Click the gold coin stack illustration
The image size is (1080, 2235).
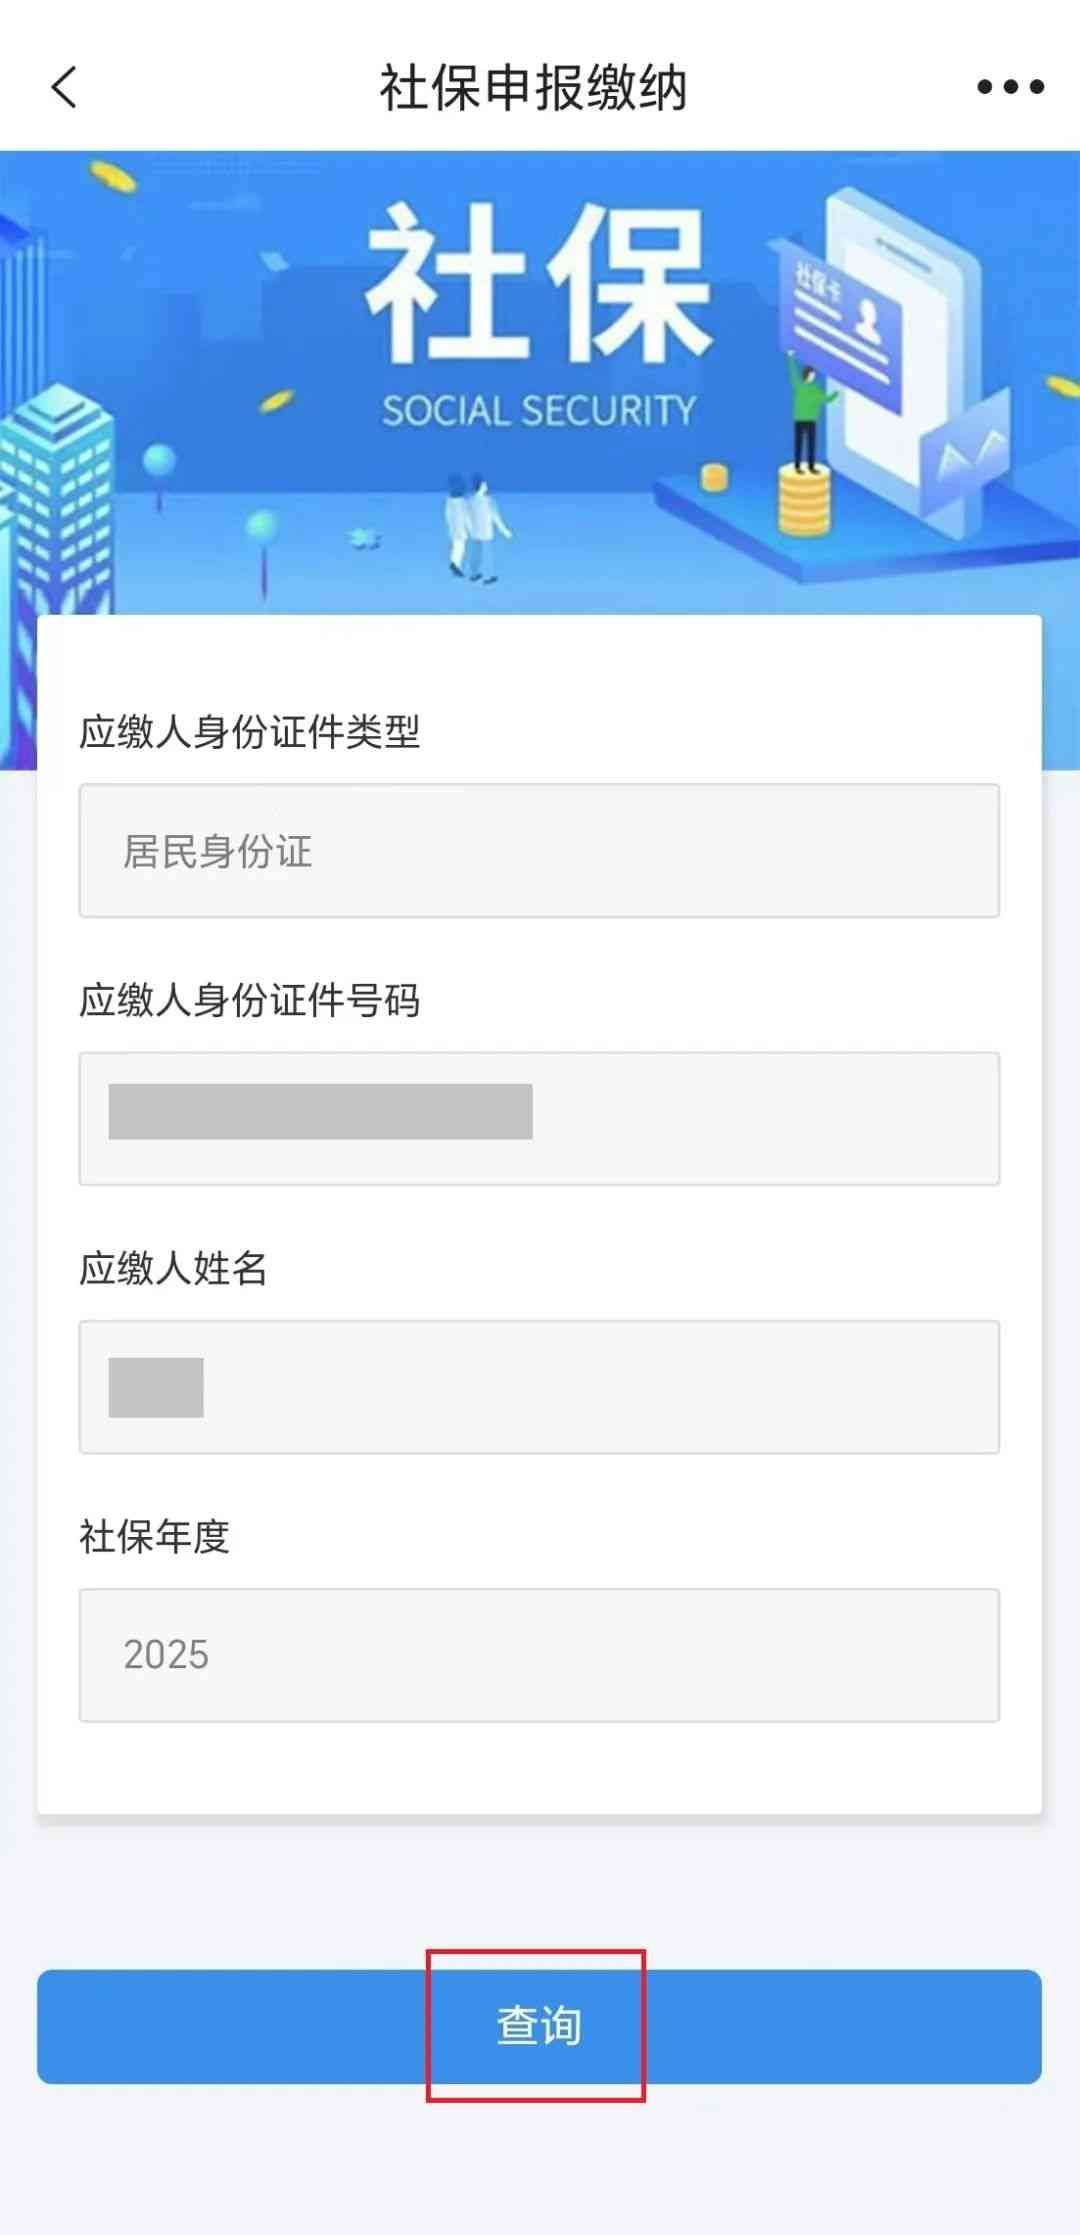coord(804,500)
